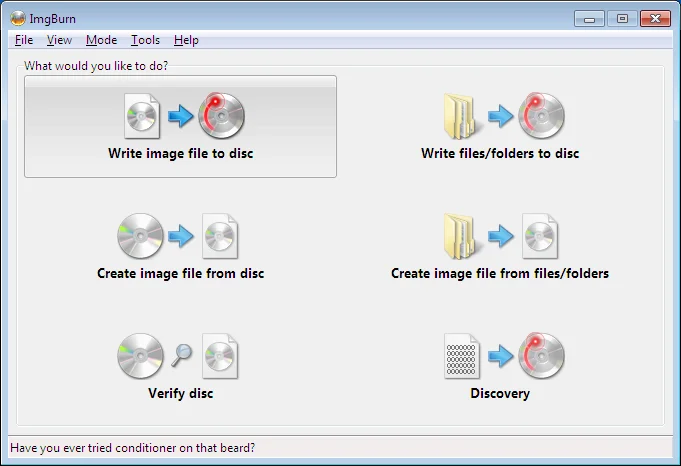The height and width of the screenshot is (466, 681).
Task: Select 'Create image file from files/folders' text
Action: pyautogui.click(x=500, y=273)
